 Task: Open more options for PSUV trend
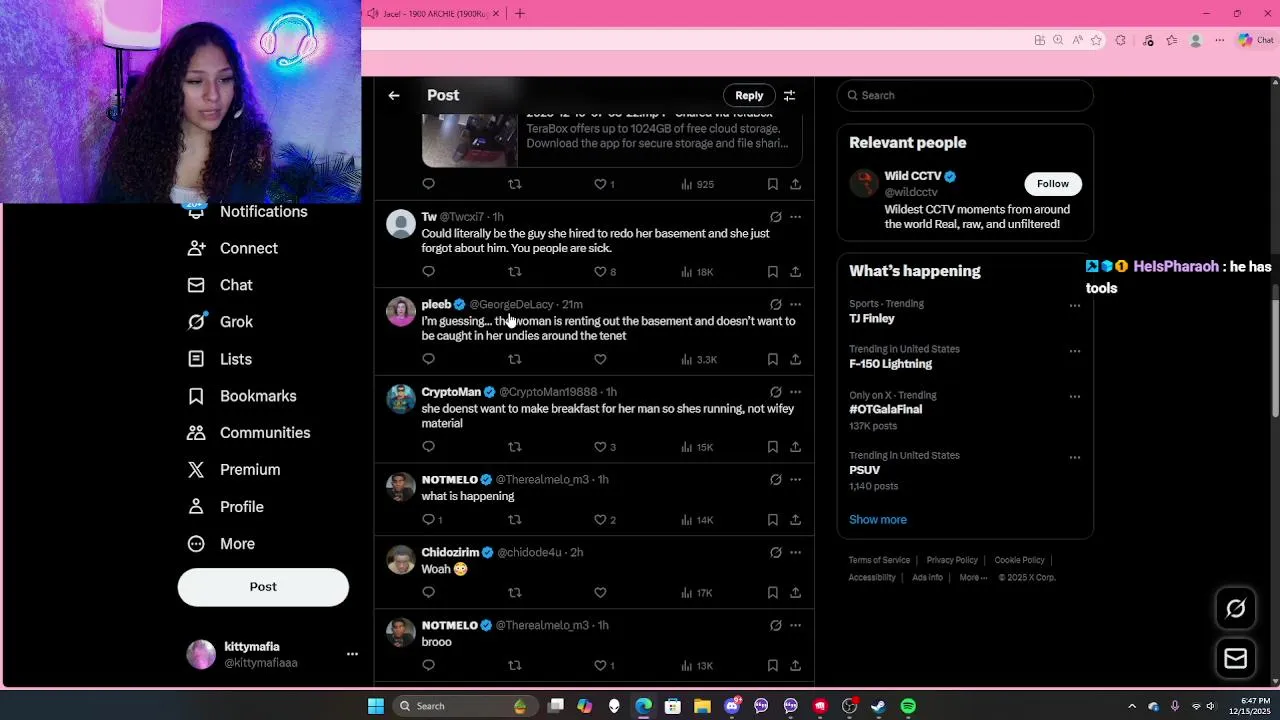[x=1075, y=458]
